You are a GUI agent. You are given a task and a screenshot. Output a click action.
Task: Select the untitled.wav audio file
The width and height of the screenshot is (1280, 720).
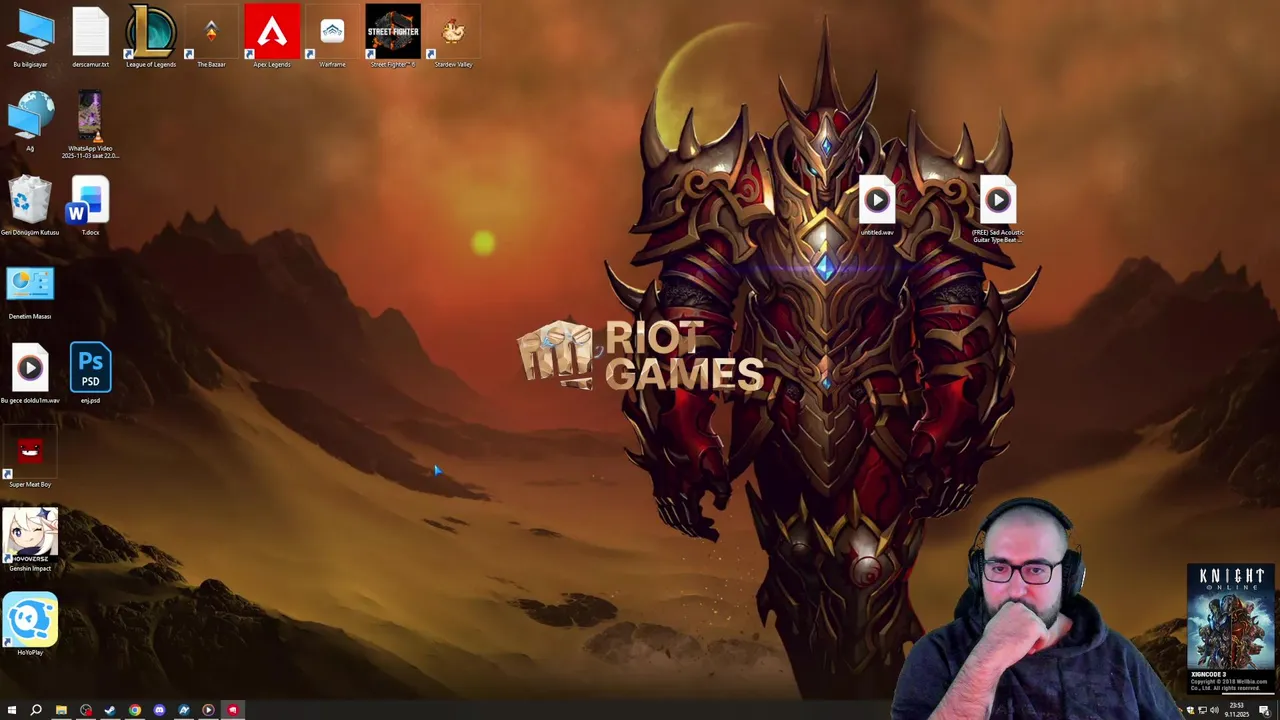(877, 206)
